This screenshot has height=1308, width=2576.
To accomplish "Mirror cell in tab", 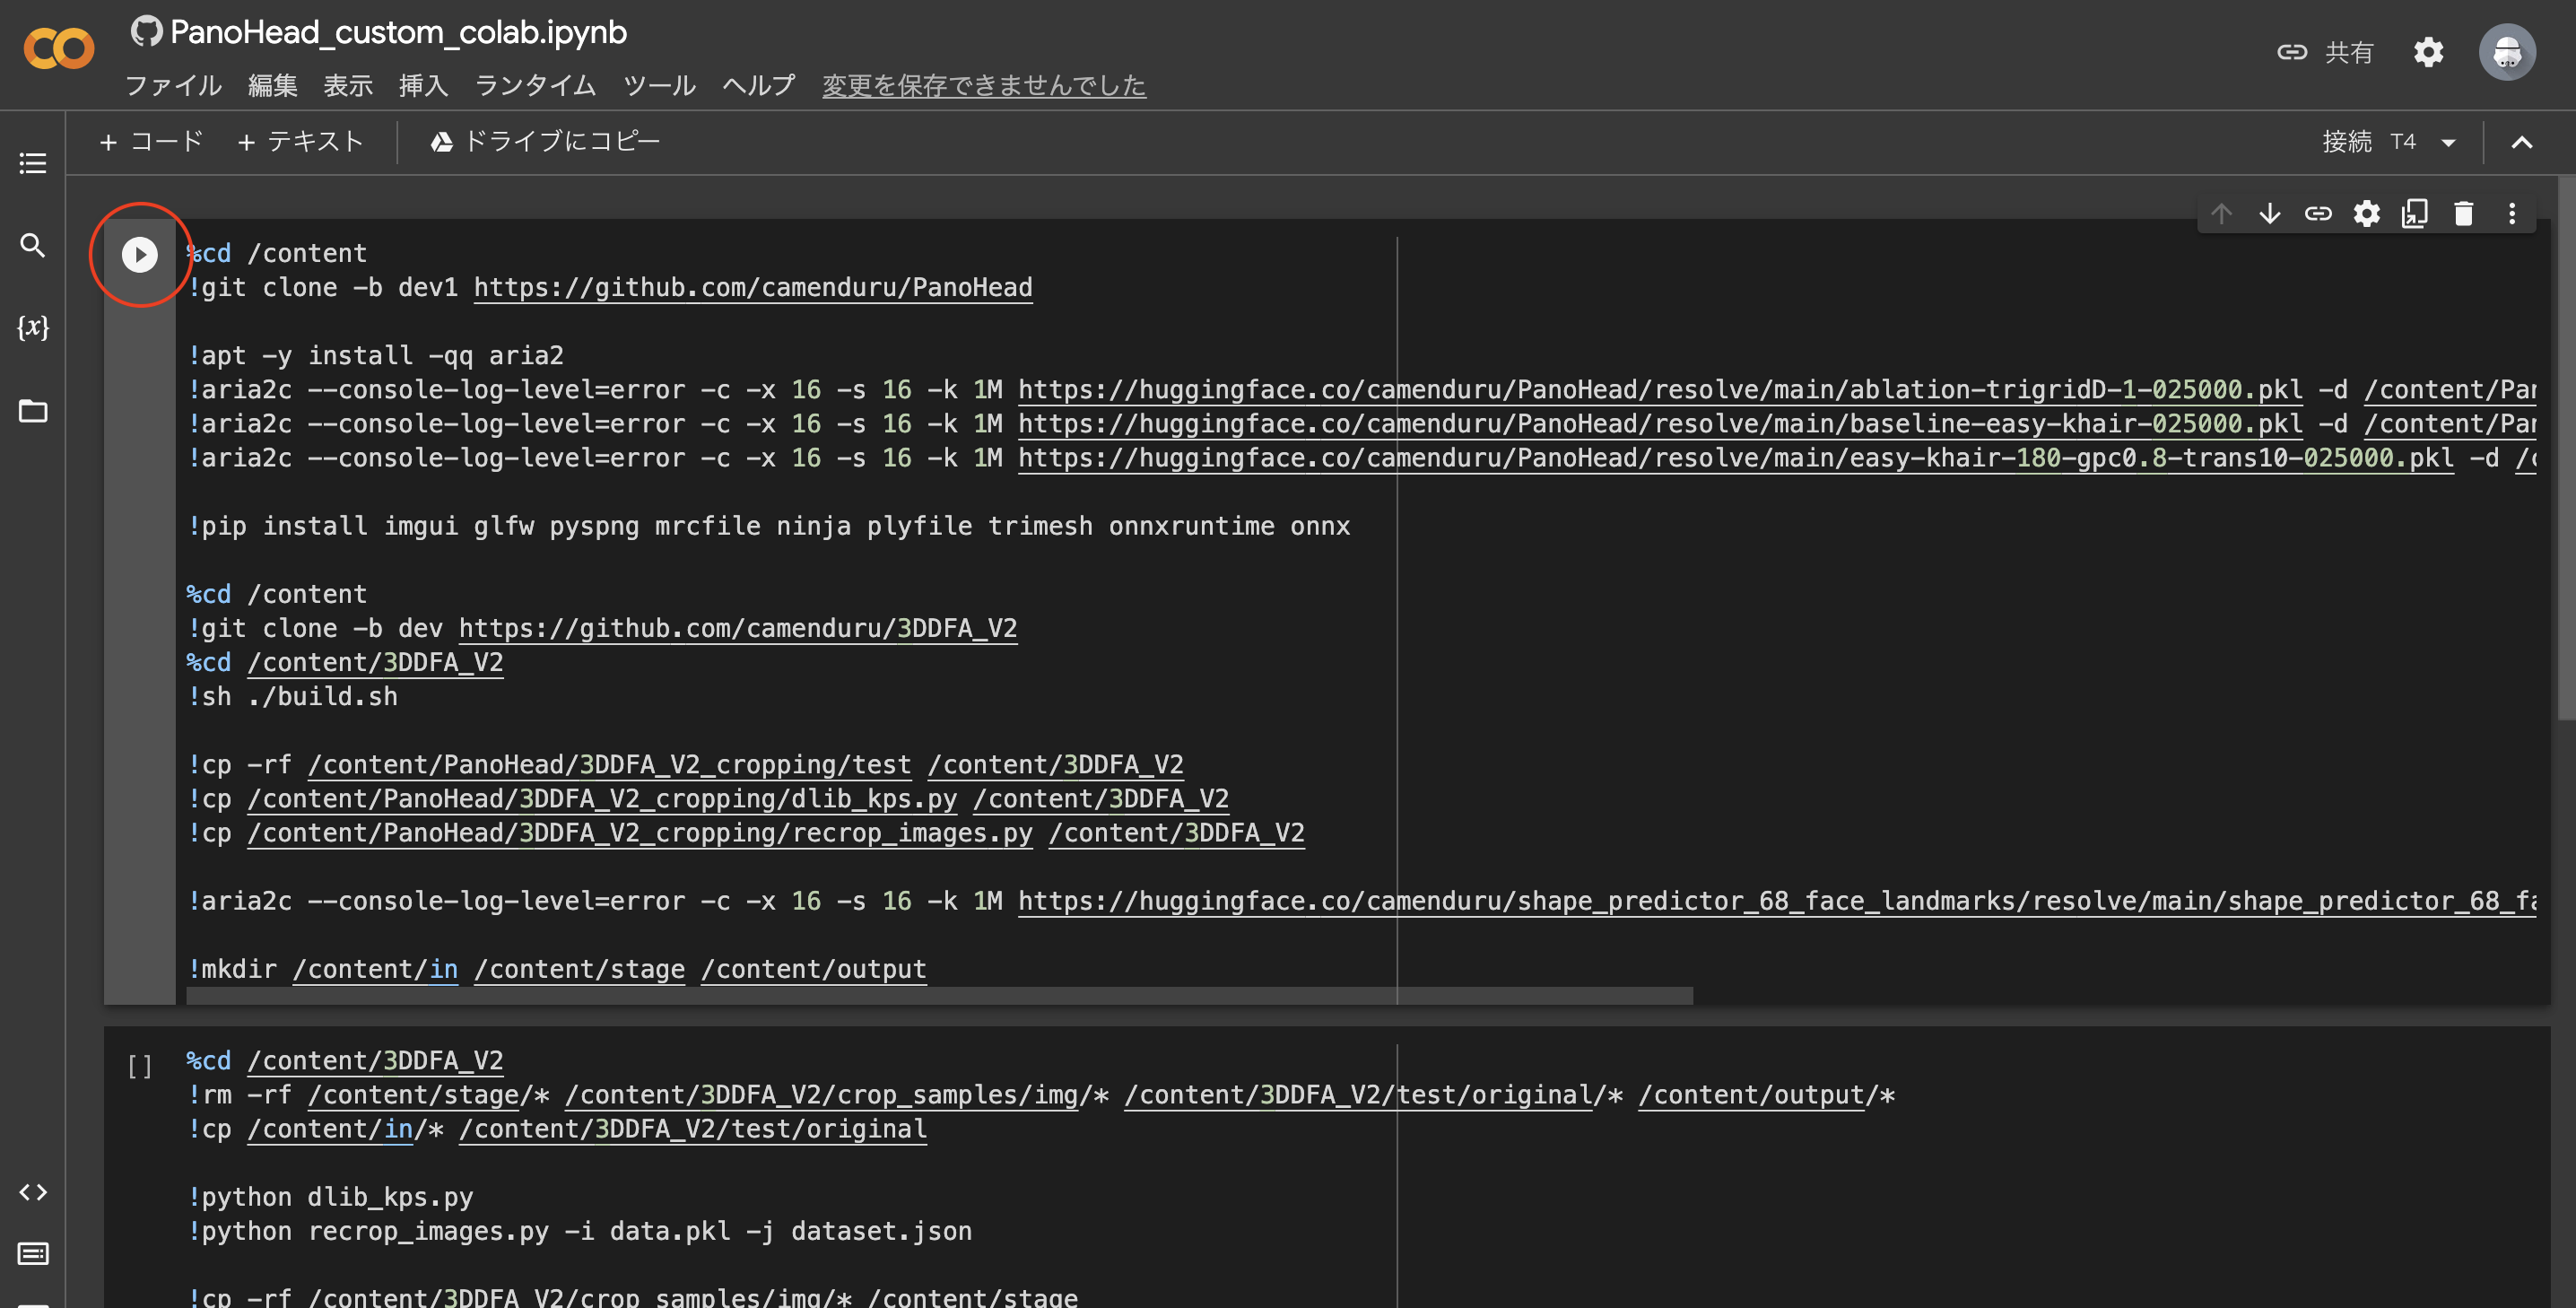I will pos(2415,213).
